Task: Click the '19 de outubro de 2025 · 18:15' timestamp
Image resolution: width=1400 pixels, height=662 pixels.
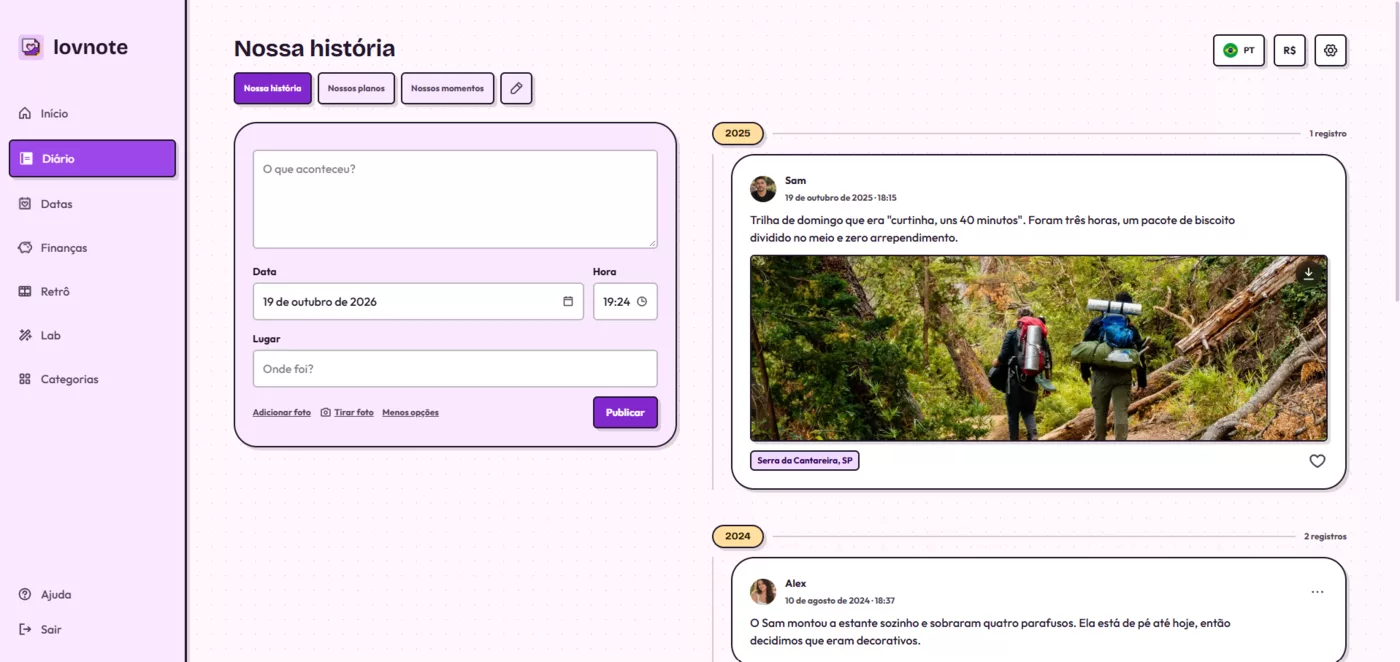Action: click(841, 198)
